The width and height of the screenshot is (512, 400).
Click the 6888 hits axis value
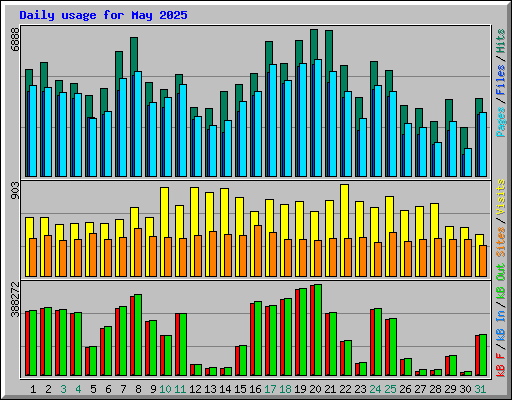click(15, 39)
